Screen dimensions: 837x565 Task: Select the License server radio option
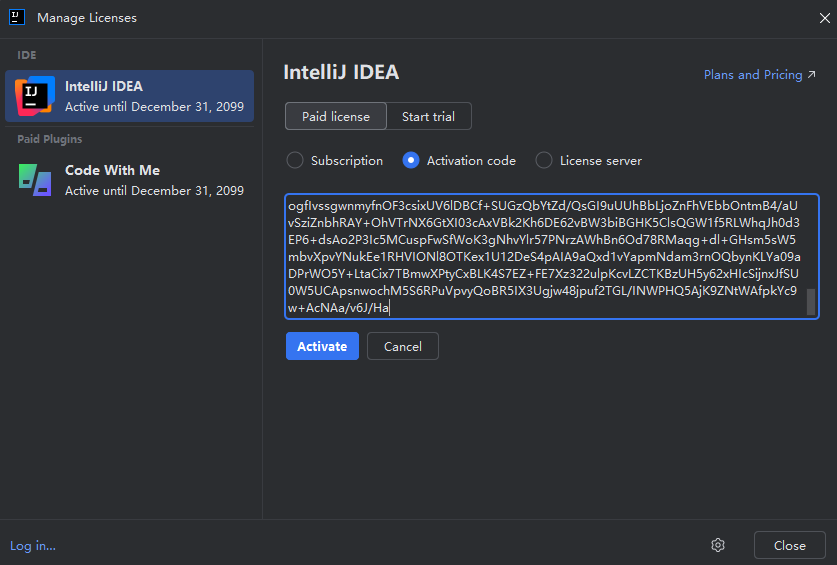(x=544, y=160)
